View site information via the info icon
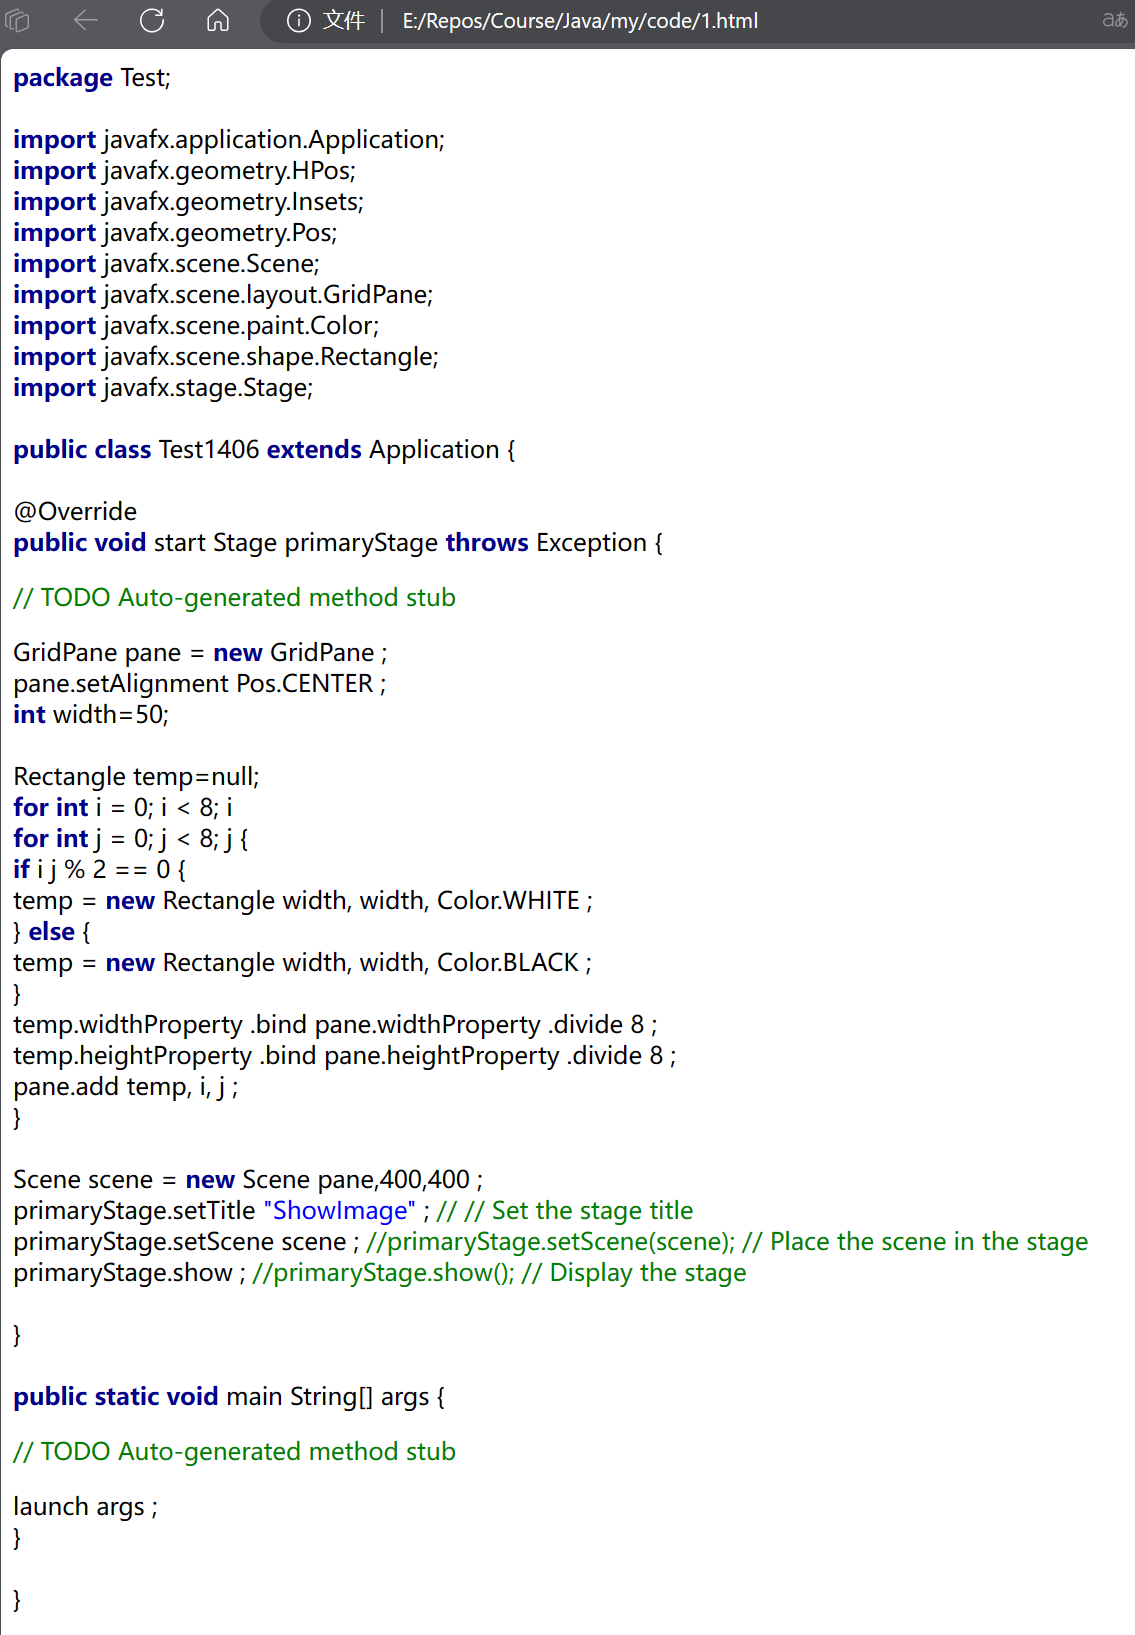The height and width of the screenshot is (1635, 1135). point(298,20)
